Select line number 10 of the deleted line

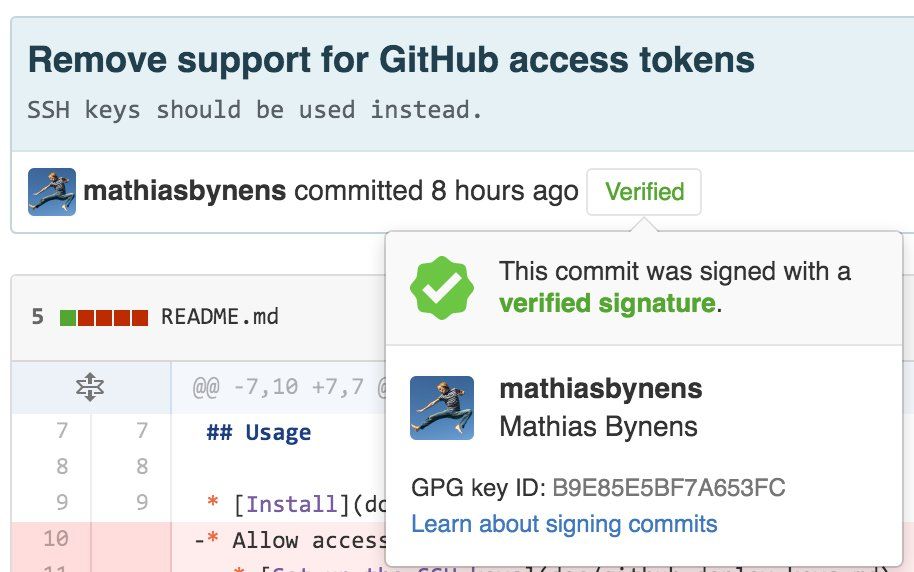tap(55, 540)
